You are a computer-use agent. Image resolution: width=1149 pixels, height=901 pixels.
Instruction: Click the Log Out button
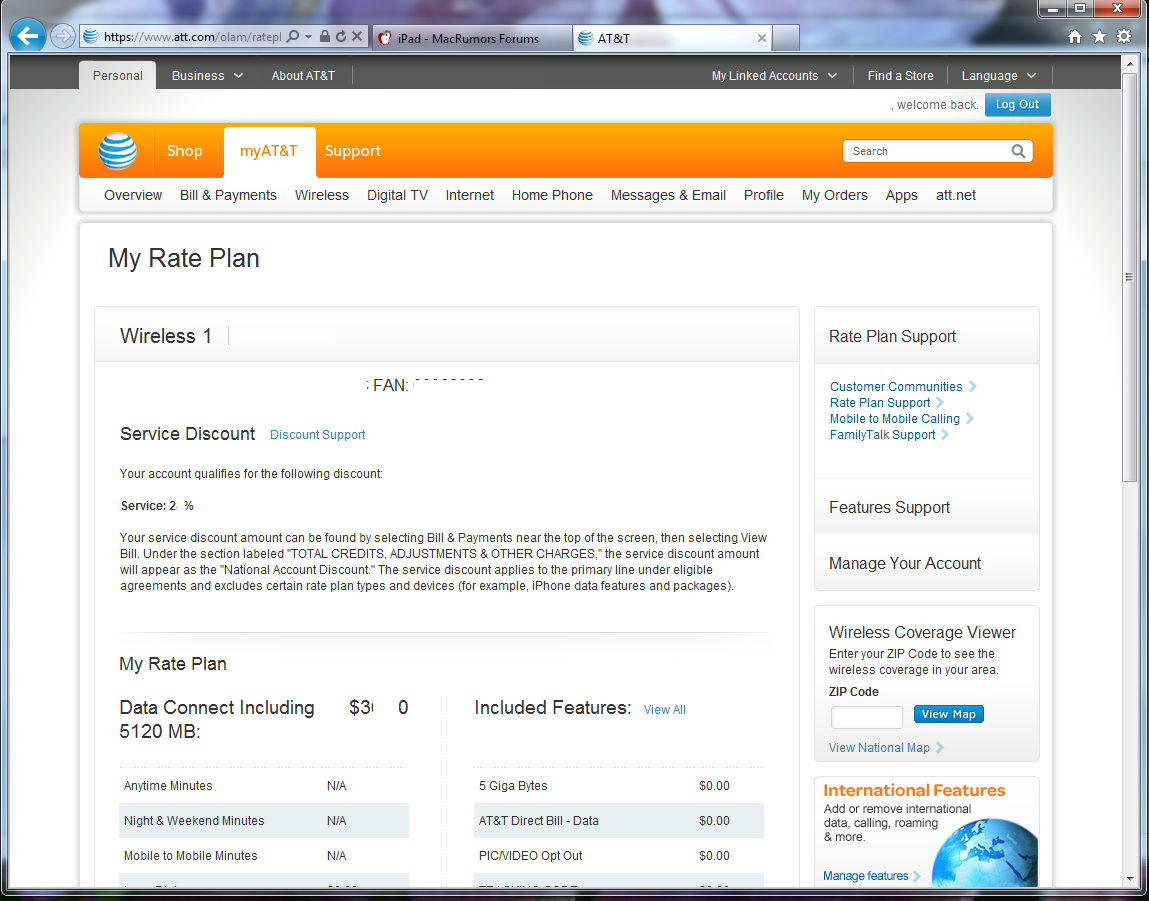pos(1017,105)
